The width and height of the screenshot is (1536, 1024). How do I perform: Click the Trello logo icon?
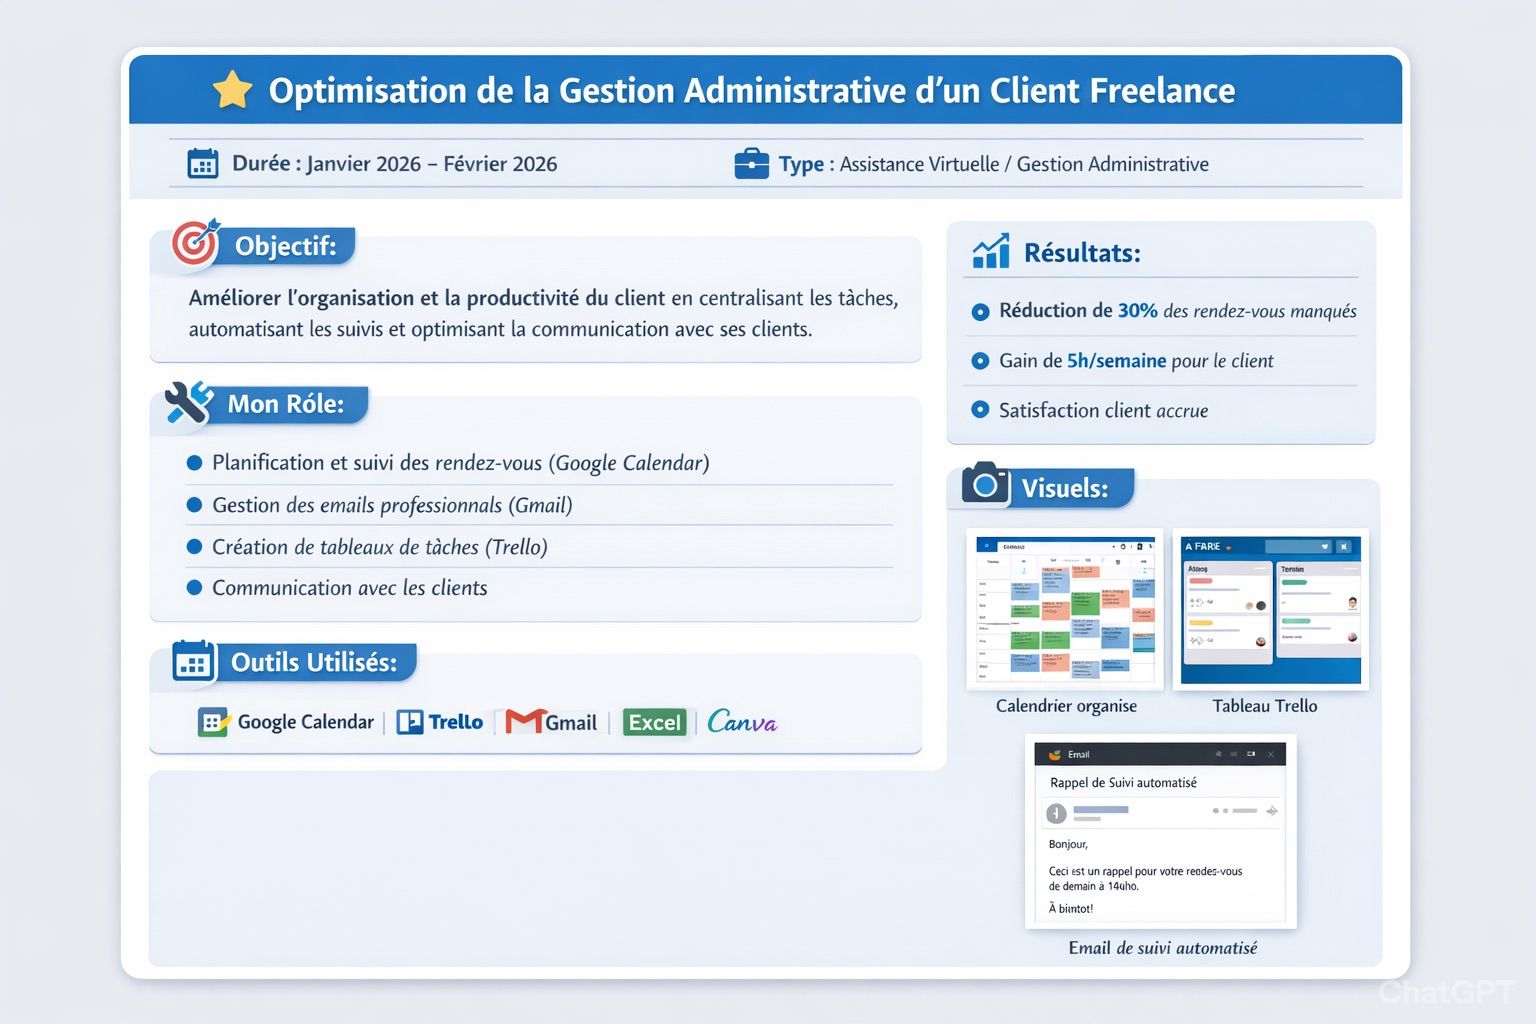pyautogui.click(x=410, y=722)
